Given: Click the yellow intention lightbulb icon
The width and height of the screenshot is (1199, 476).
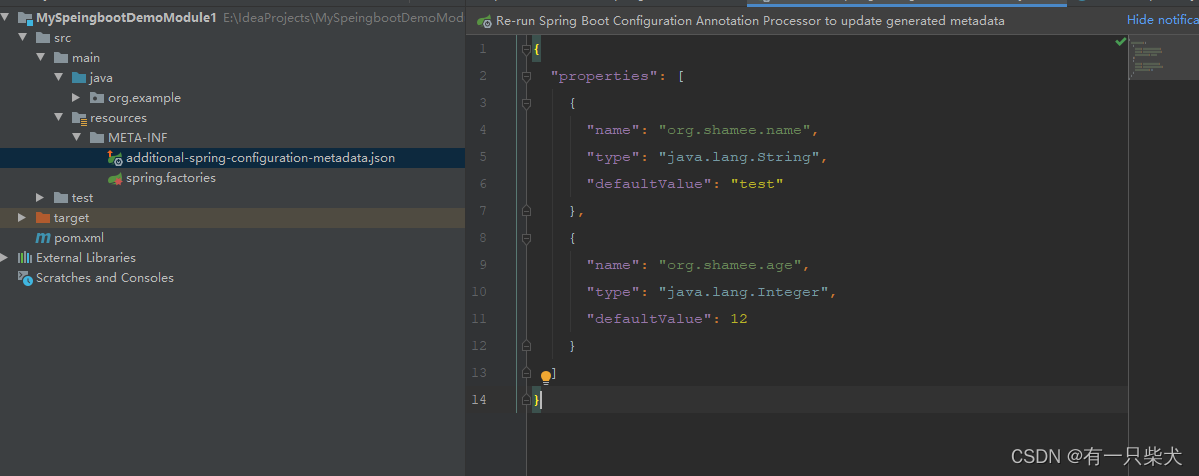Looking at the screenshot, I should [546, 377].
